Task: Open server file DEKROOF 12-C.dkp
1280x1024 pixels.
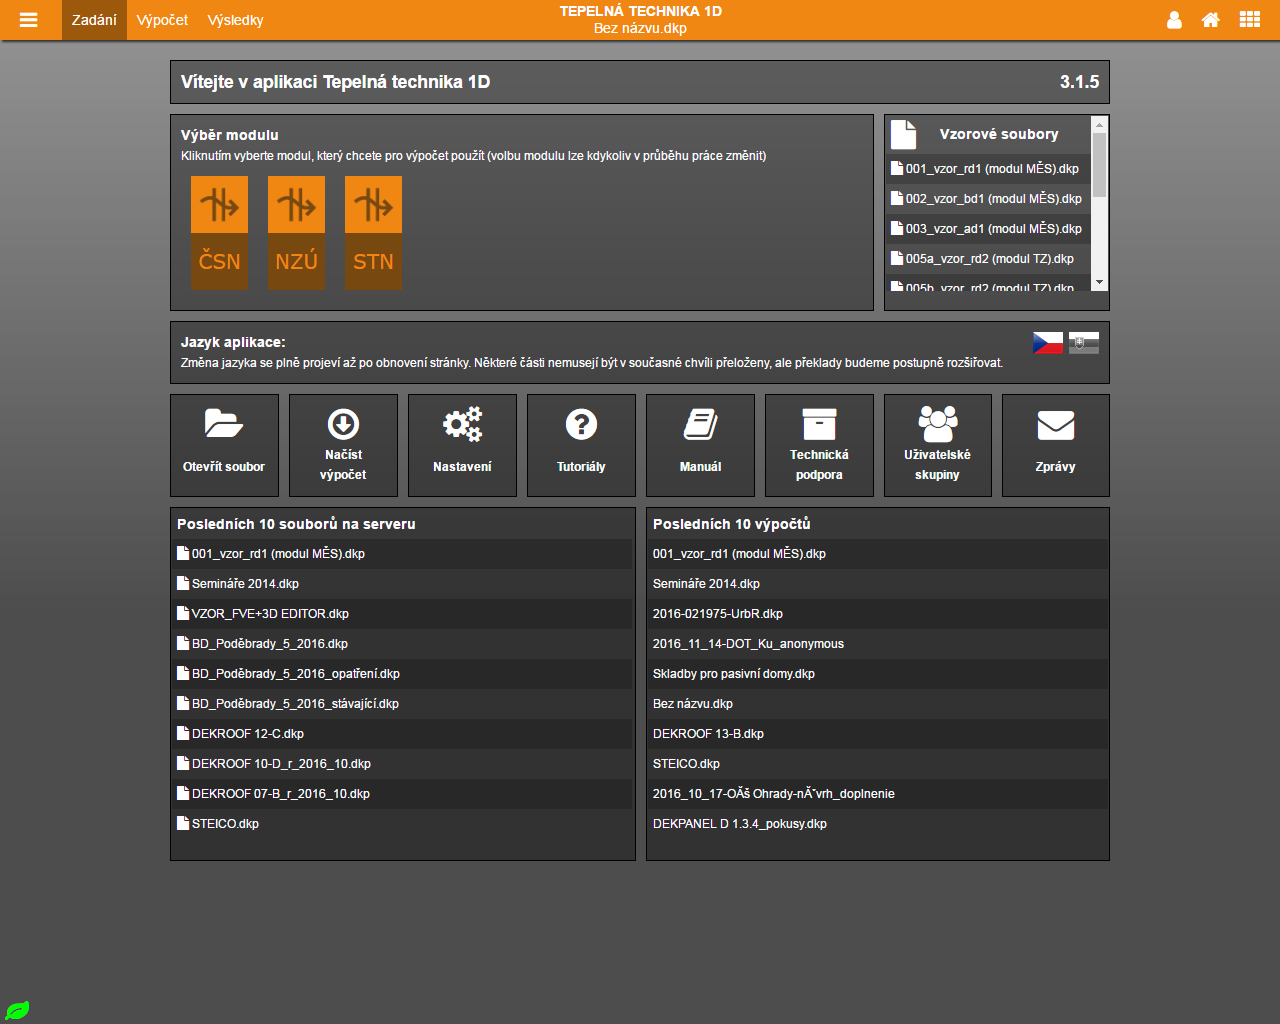Action: pyautogui.click(x=403, y=734)
